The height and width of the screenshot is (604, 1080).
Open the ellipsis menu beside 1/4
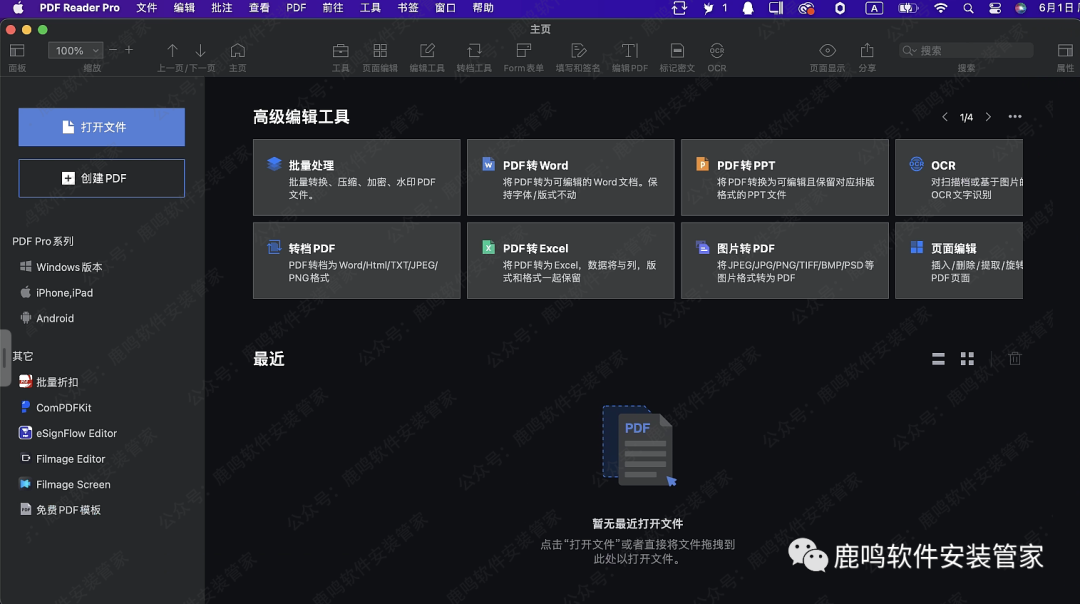[1014, 116]
